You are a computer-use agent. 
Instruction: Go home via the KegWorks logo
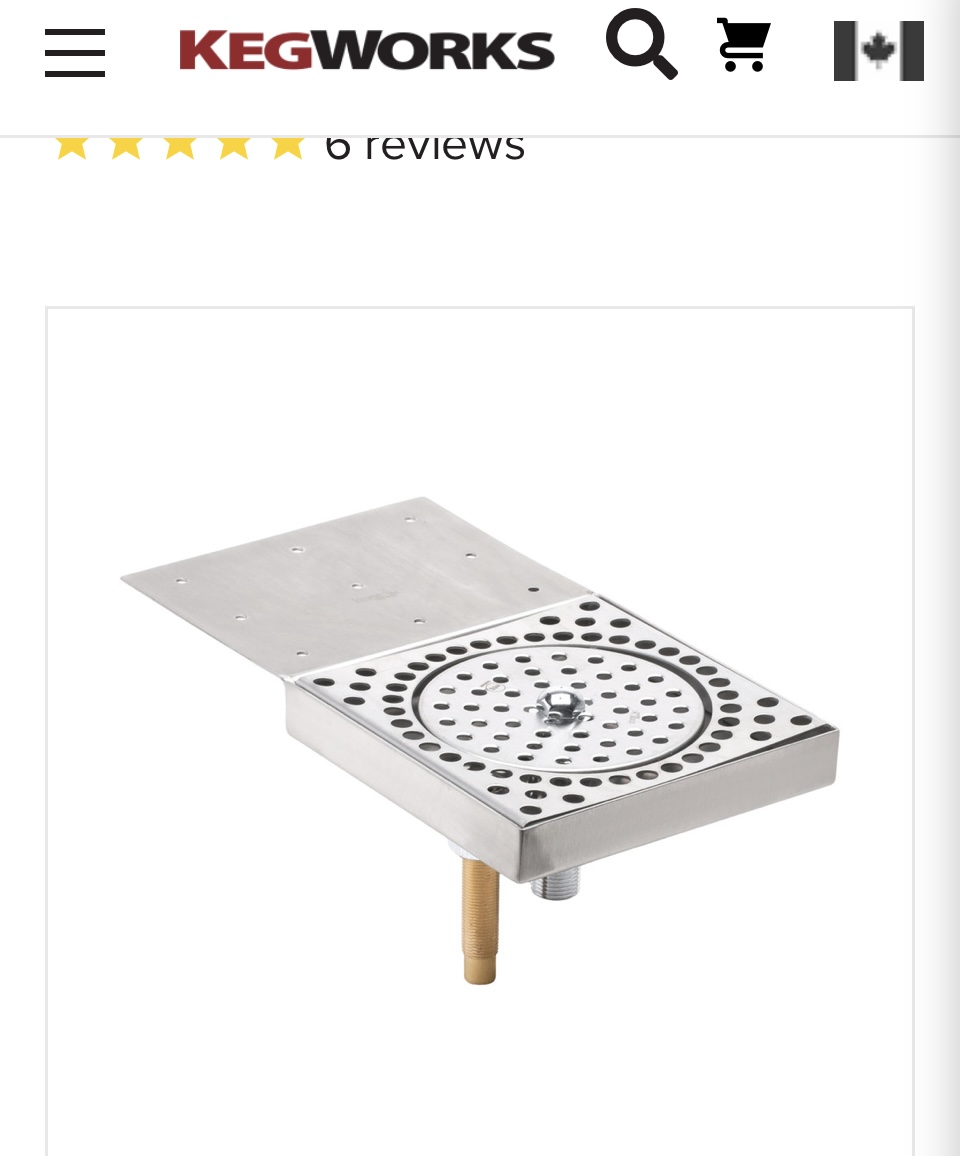pyautogui.click(x=366, y=50)
